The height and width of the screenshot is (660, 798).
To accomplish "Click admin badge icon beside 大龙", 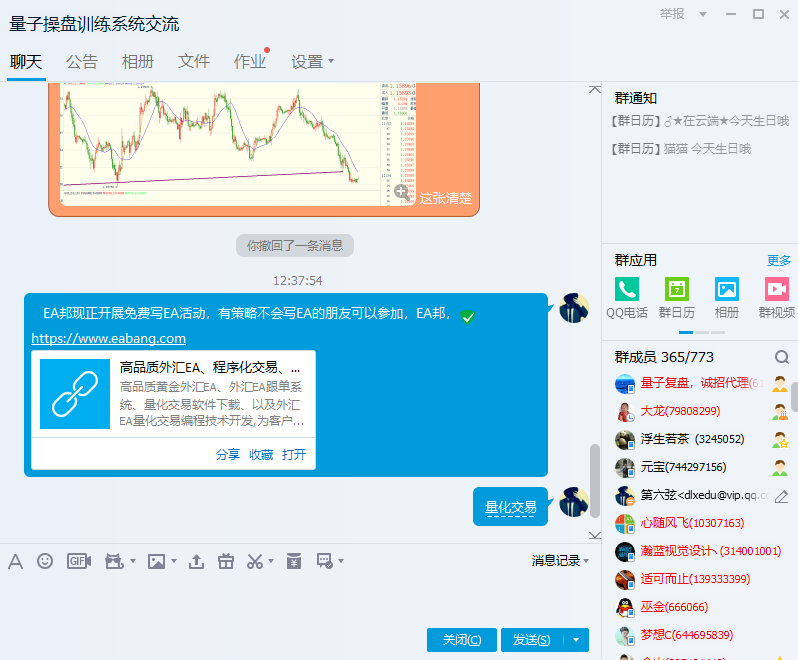I will pos(780,411).
